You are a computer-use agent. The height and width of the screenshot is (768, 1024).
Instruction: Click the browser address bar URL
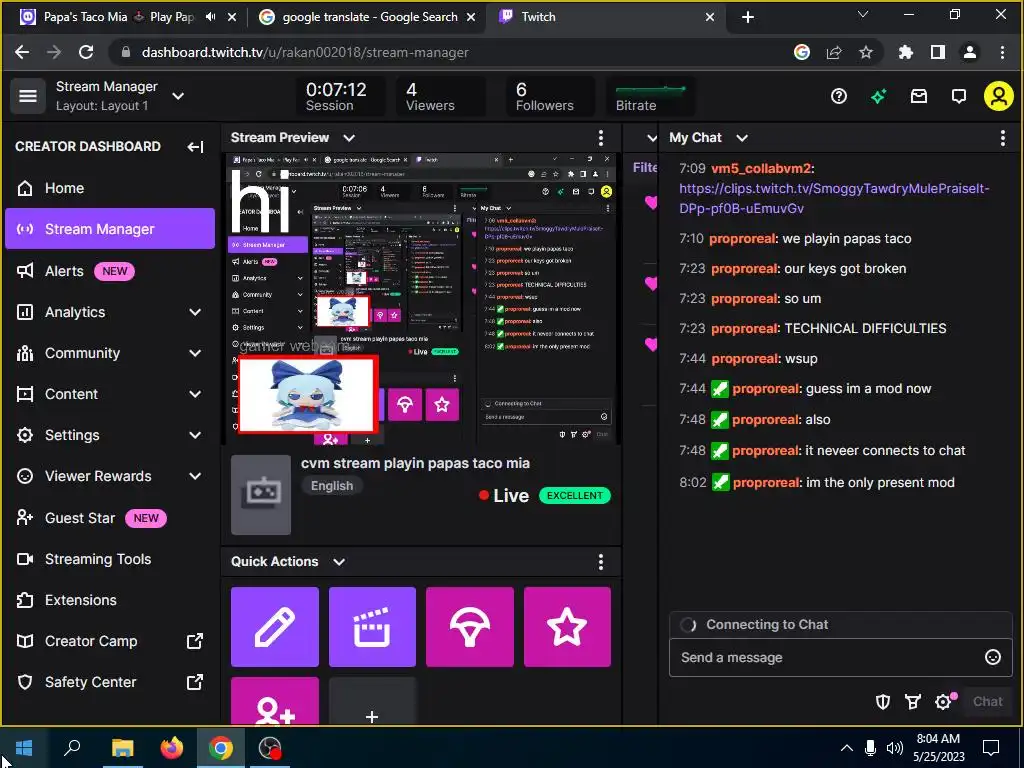click(x=305, y=52)
